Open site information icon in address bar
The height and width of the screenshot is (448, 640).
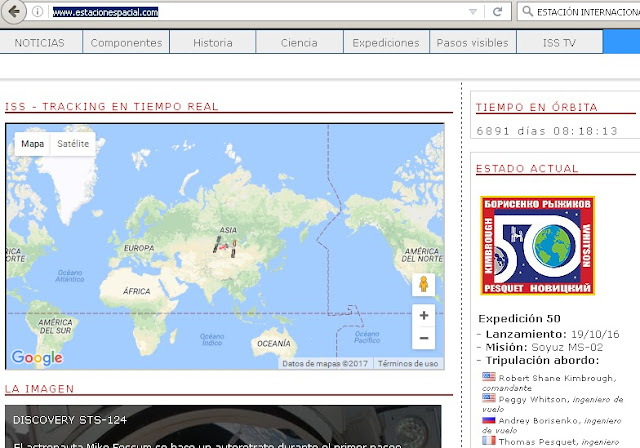pyautogui.click(x=37, y=12)
